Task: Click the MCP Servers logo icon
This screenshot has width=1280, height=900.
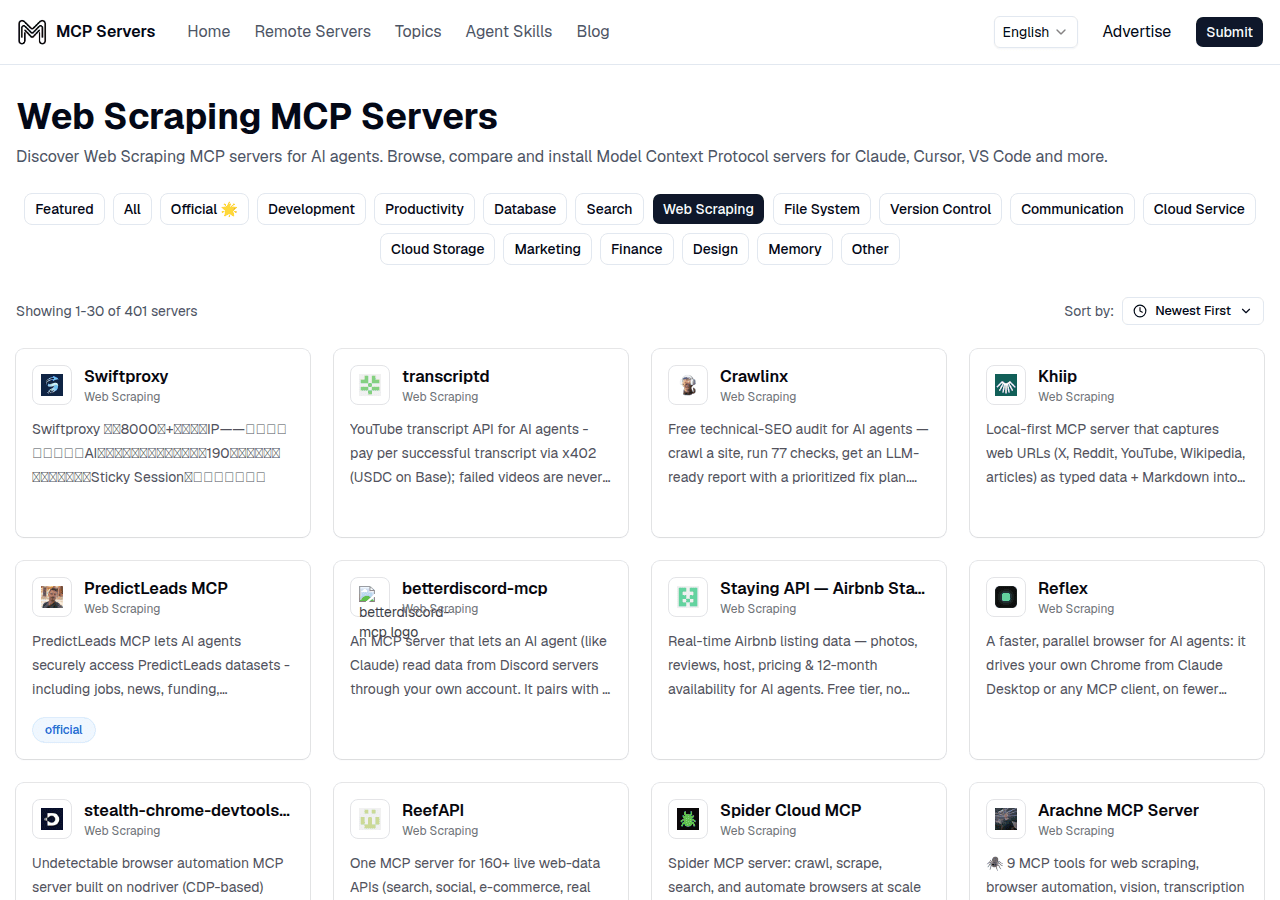Action: (x=32, y=32)
